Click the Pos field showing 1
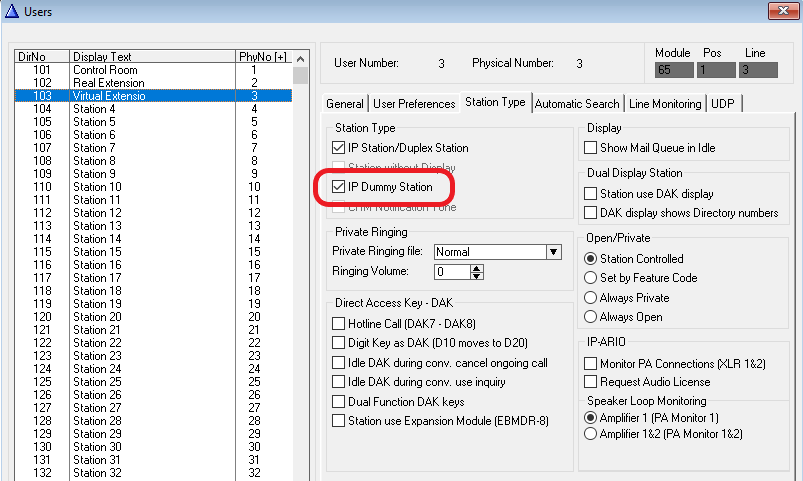The width and height of the screenshot is (803, 481). [716, 70]
